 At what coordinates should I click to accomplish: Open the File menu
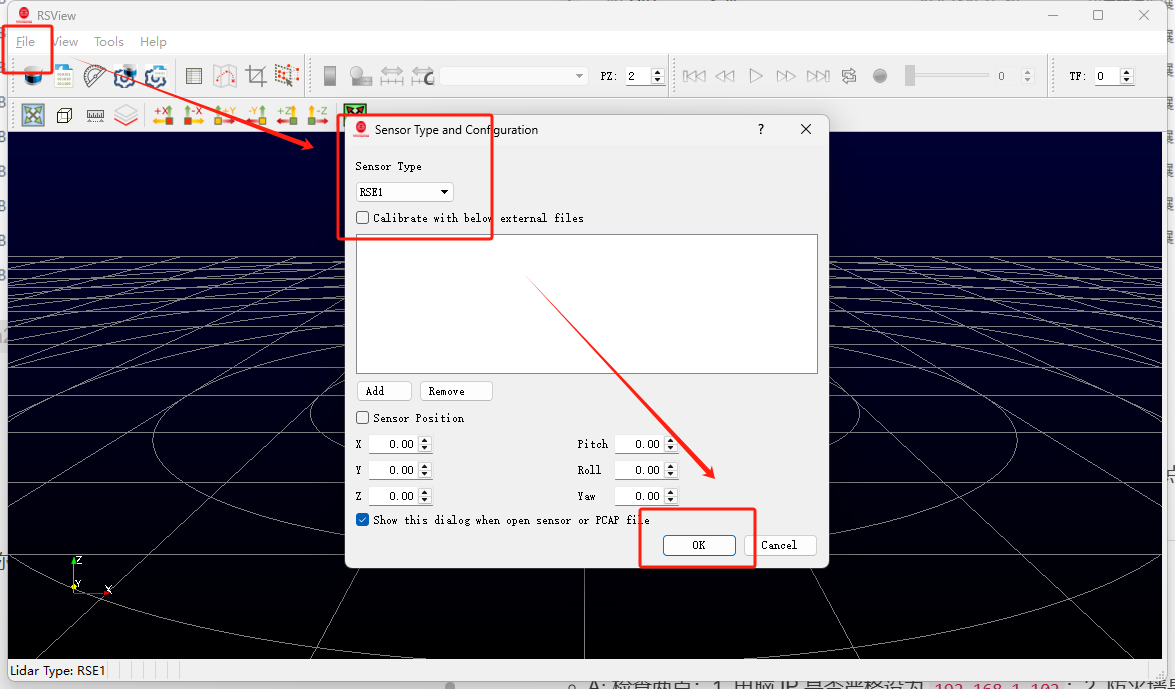click(x=25, y=42)
